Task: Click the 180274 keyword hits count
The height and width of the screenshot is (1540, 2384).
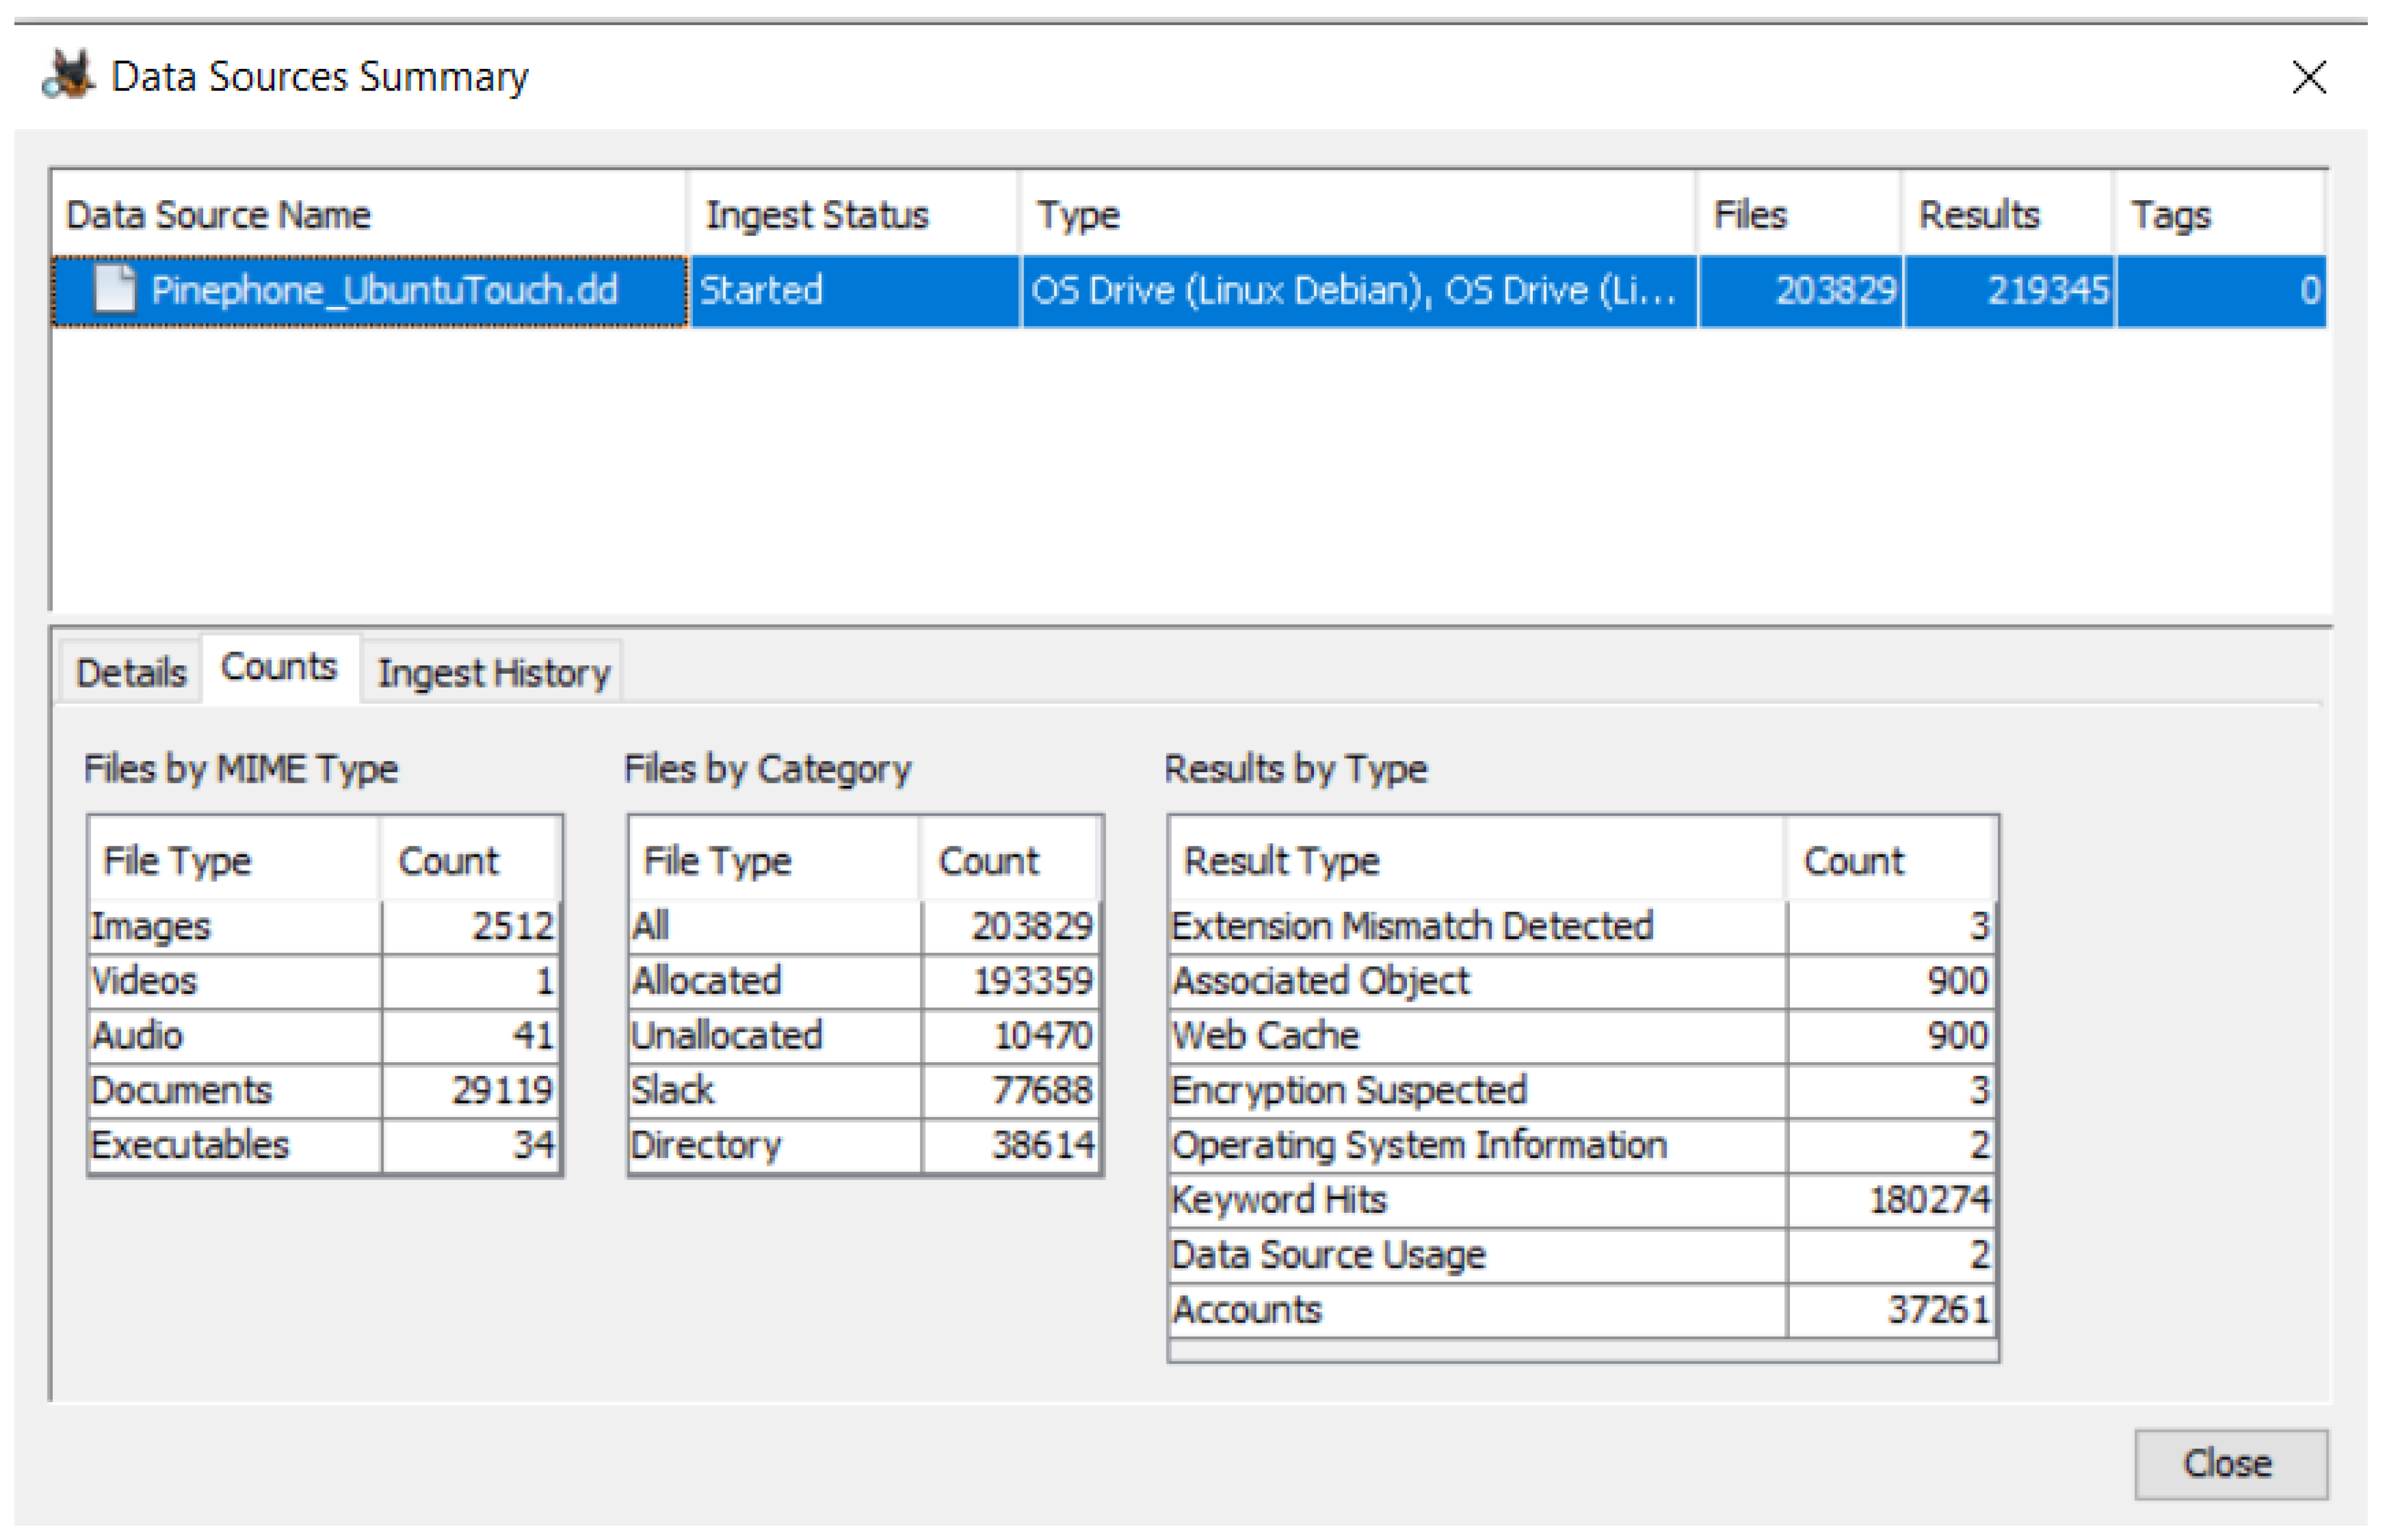Action: point(1893,1200)
